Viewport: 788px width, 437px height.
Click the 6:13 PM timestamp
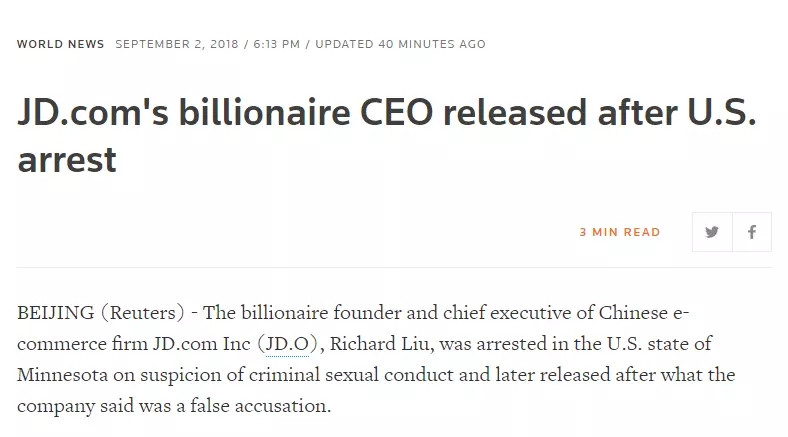(x=275, y=44)
